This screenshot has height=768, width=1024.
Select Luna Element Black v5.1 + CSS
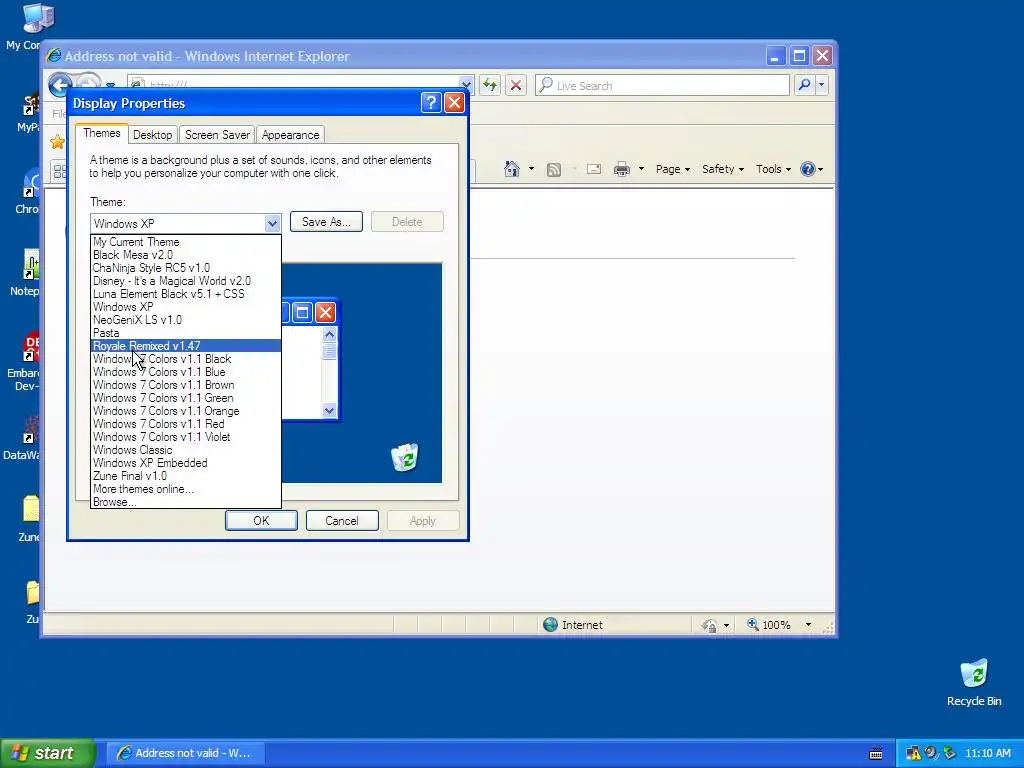185,294
